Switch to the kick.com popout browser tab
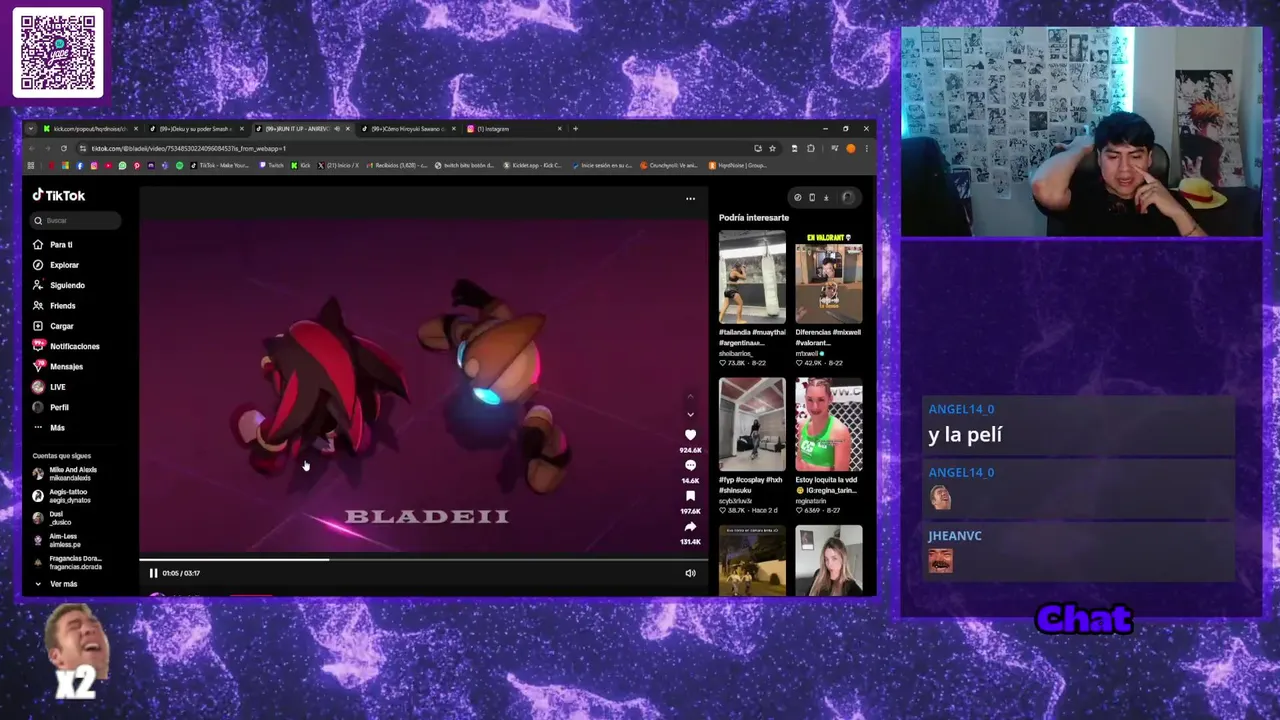 pos(91,129)
